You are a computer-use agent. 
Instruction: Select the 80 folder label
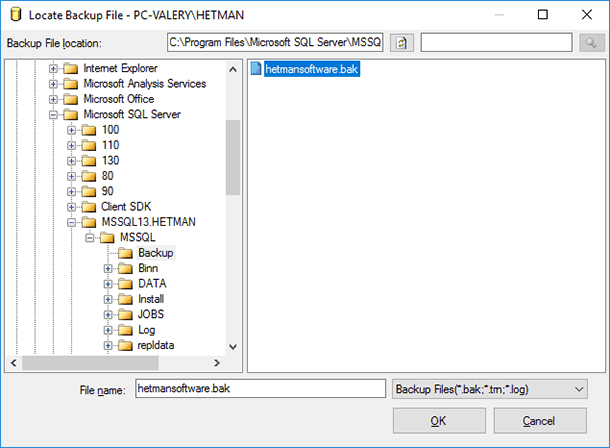point(108,176)
